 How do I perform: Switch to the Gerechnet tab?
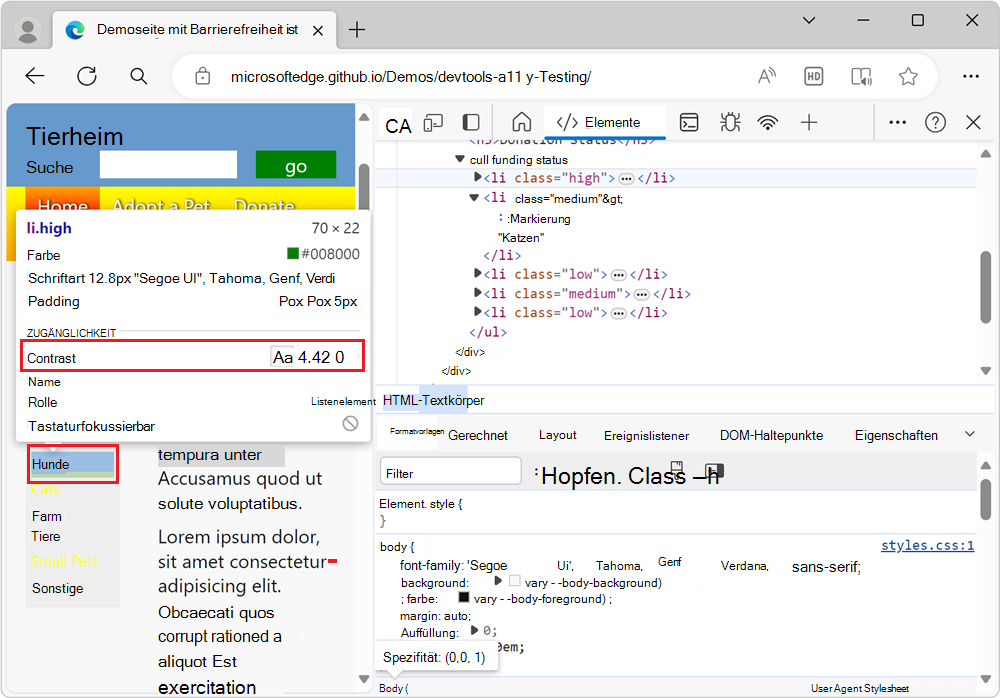(x=478, y=435)
